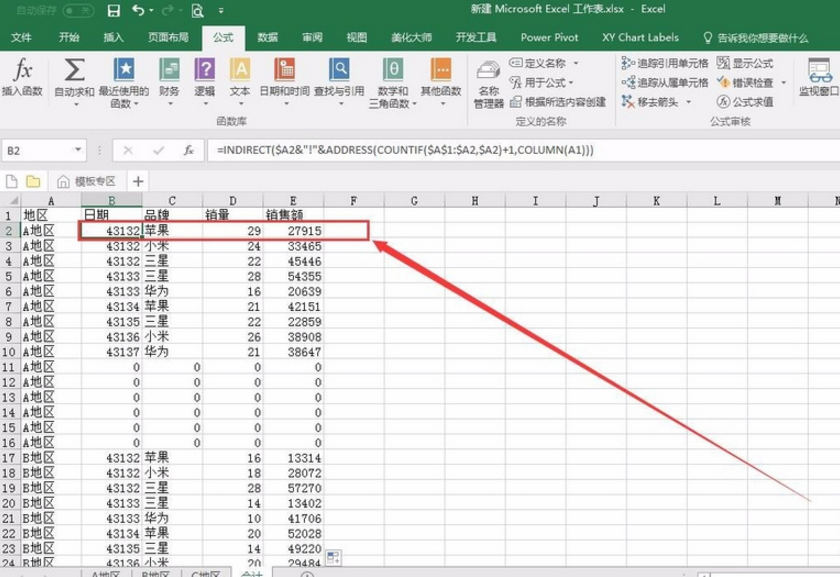Toggle the AutoSave (自动保存) switch
The width and height of the screenshot is (840, 577).
tap(78, 11)
